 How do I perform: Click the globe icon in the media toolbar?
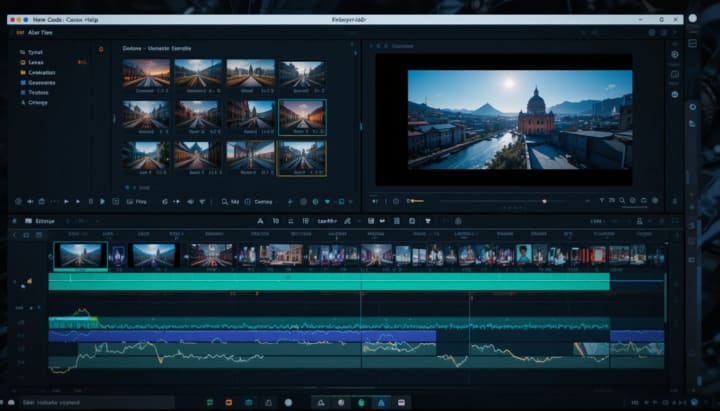315,202
